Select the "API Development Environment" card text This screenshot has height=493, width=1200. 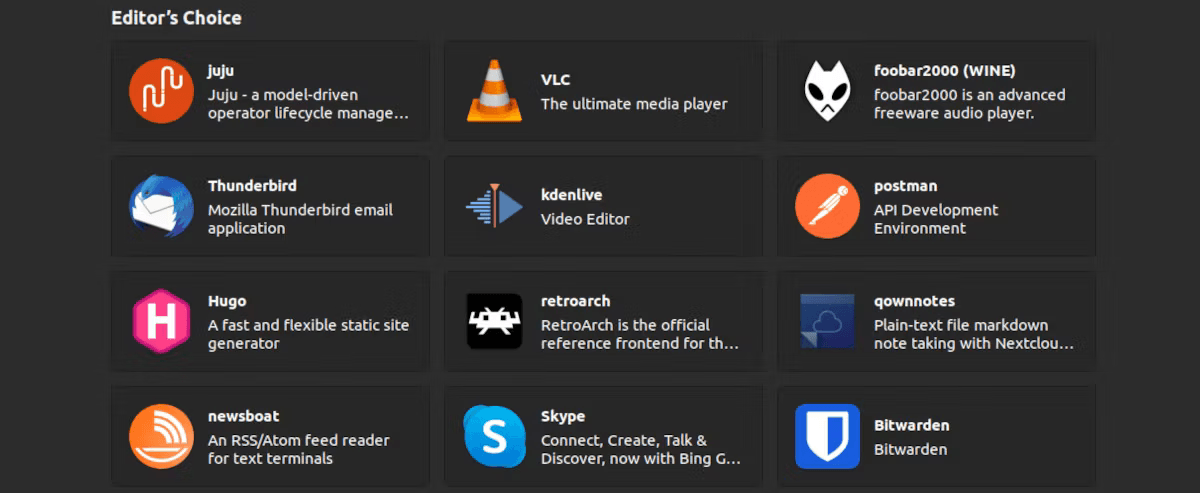[936, 219]
